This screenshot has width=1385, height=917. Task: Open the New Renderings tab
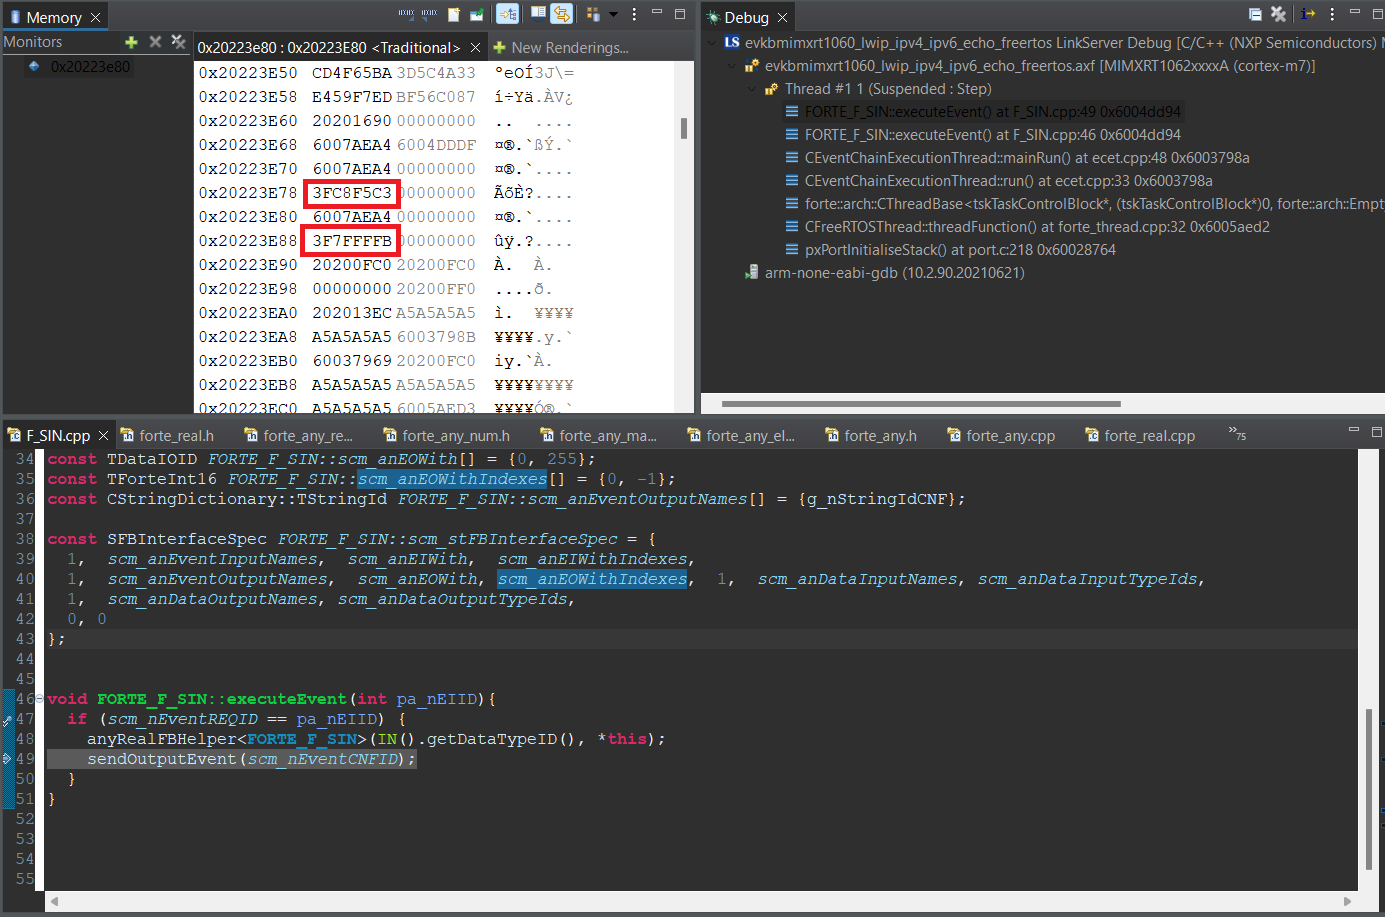tap(561, 47)
